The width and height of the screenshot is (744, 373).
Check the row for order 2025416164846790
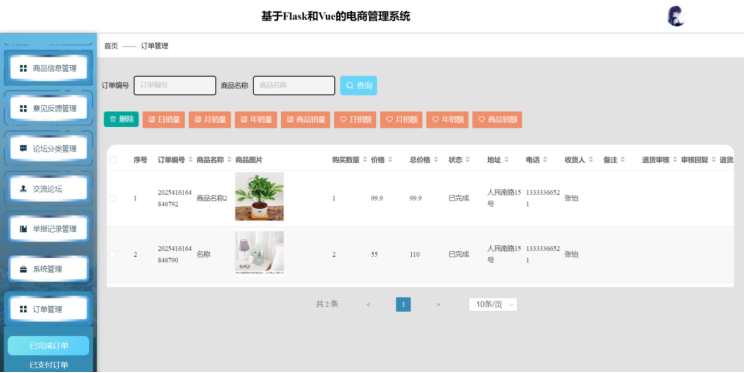(113, 254)
